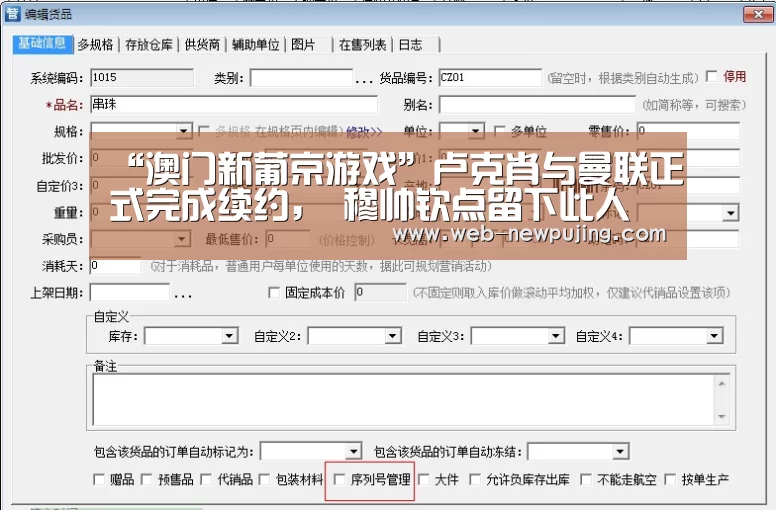The width and height of the screenshot is (776, 510).
Task: Click the 货品编号 field with CZ01
Action: (490, 78)
